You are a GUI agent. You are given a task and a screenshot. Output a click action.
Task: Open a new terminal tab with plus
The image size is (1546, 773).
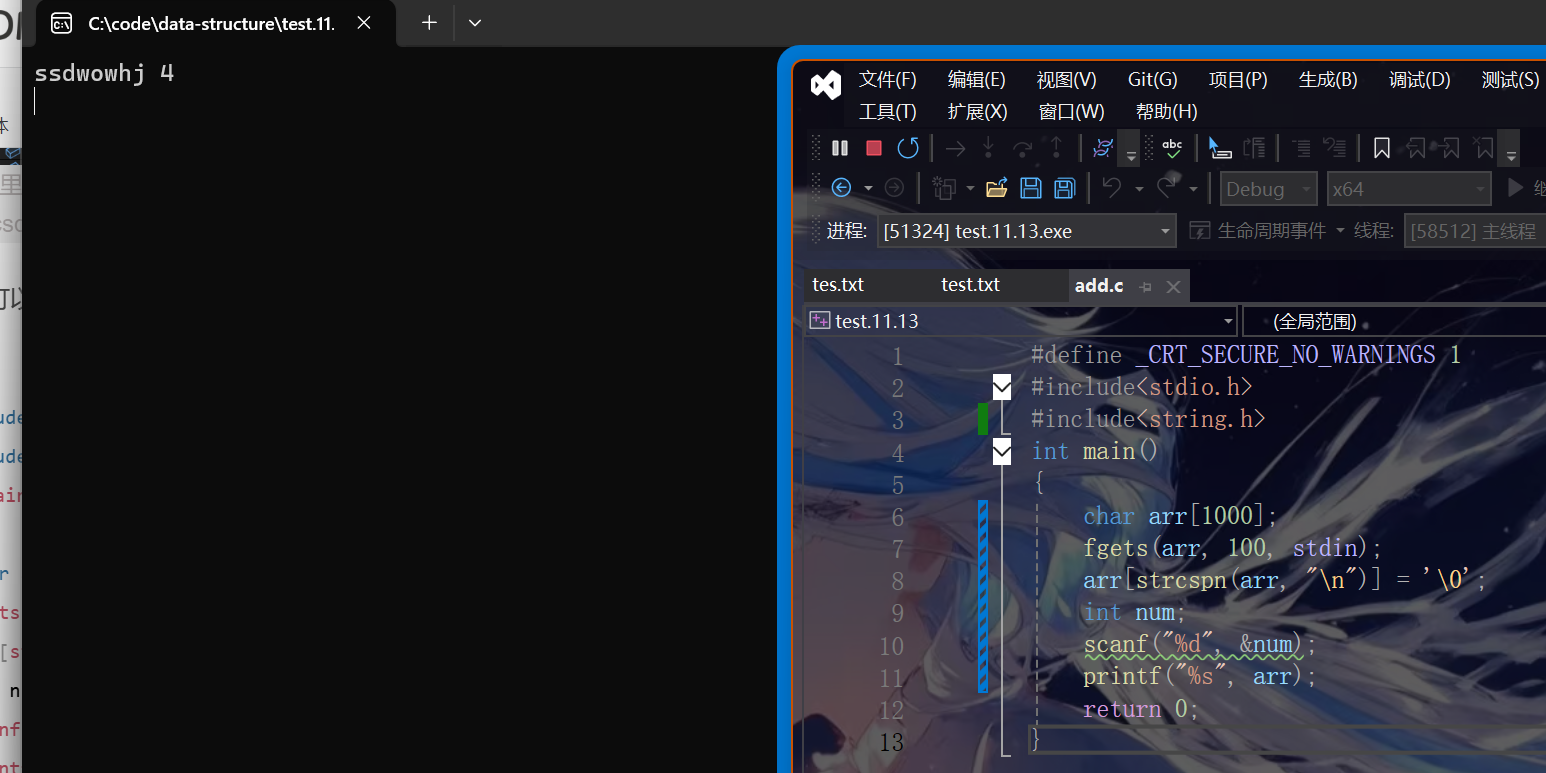[429, 22]
